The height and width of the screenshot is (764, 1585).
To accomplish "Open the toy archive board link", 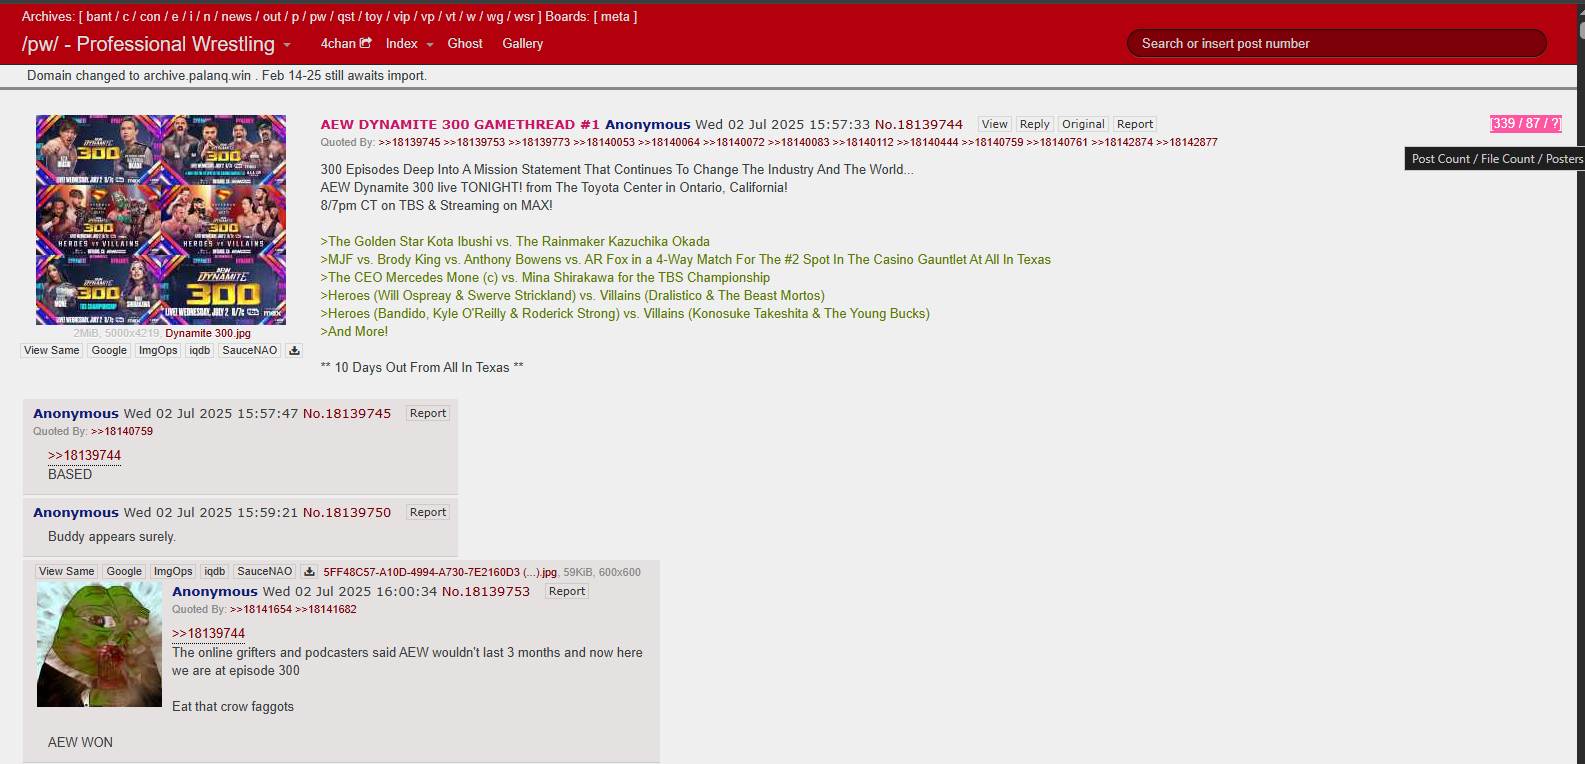I will click(374, 16).
